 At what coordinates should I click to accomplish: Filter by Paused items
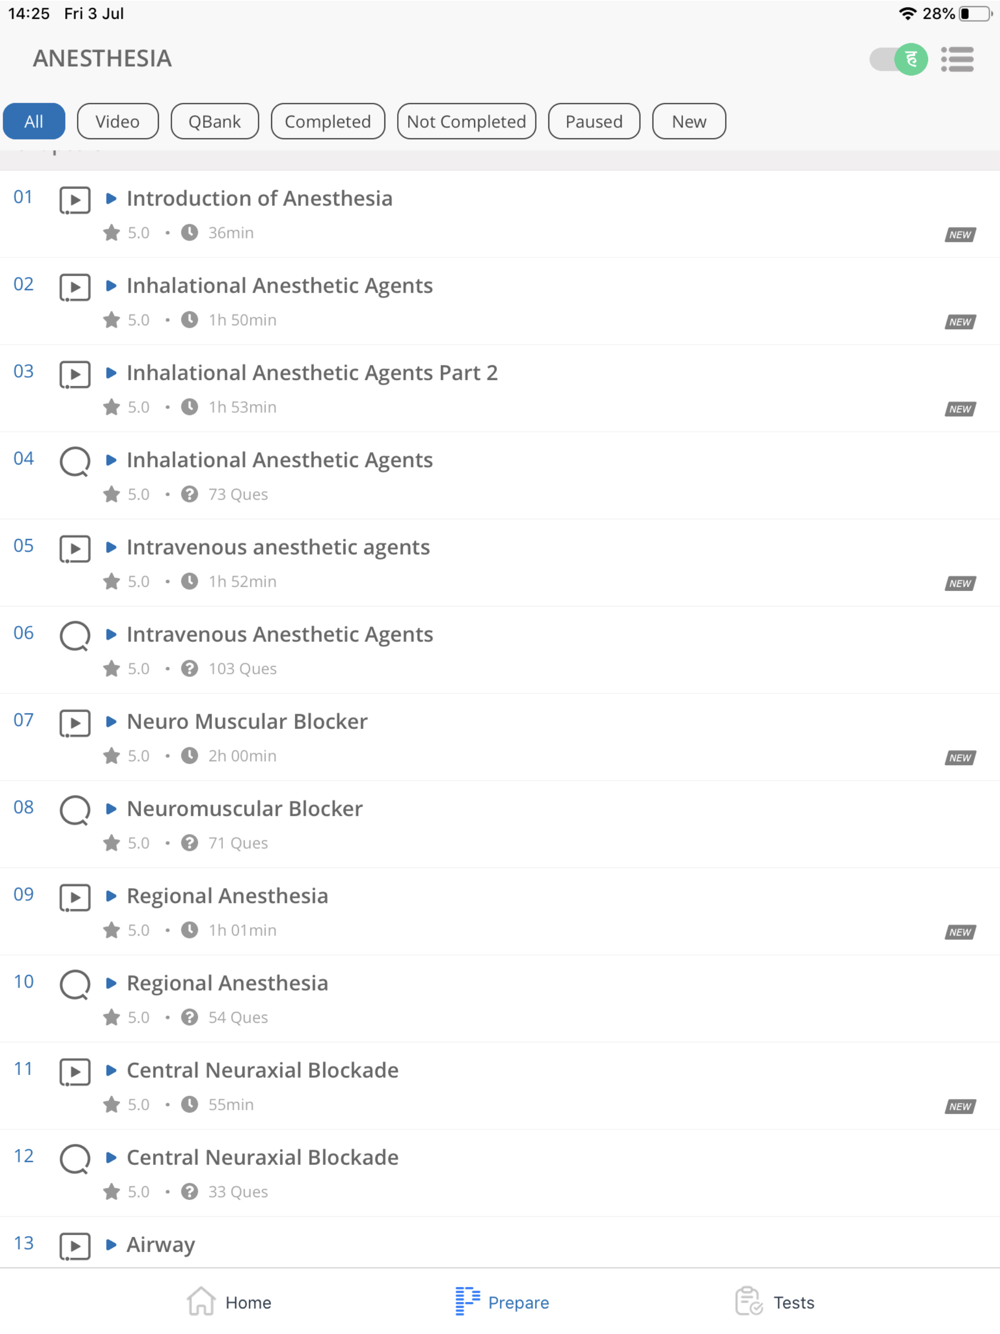pyautogui.click(x=594, y=121)
